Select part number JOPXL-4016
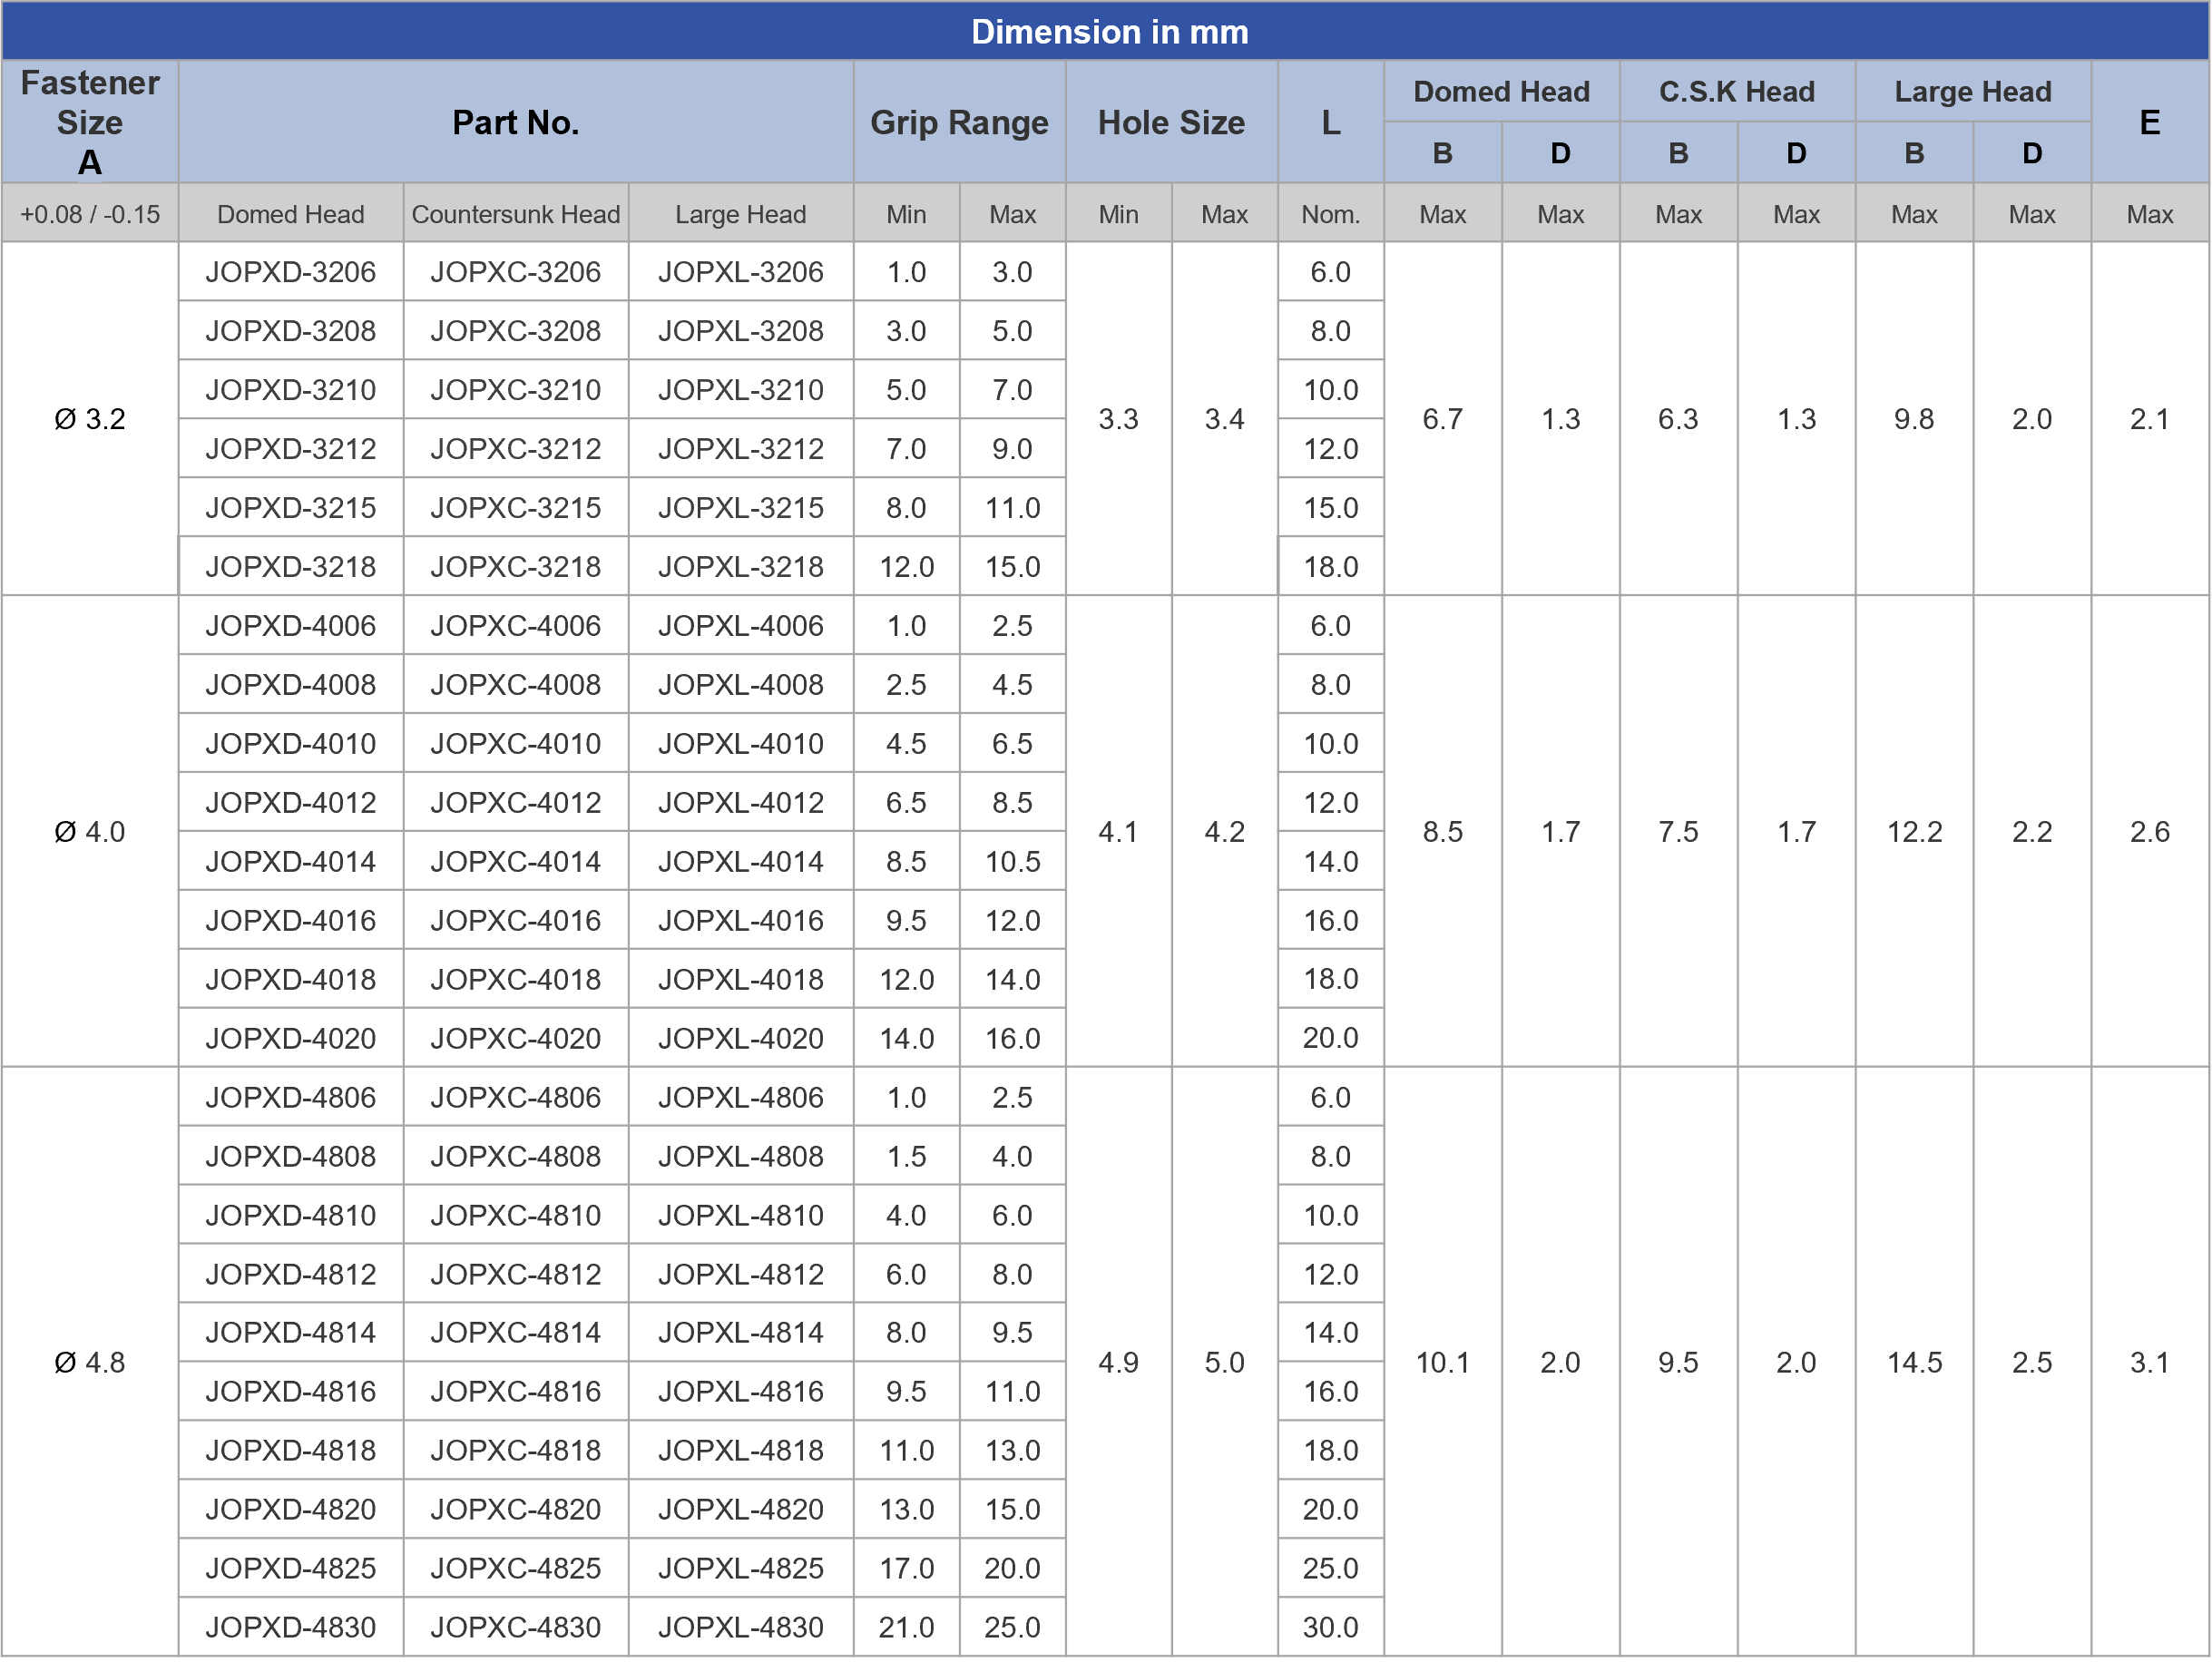The height and width of the screenshot is (1662, 2212). [x=741, y=921]
